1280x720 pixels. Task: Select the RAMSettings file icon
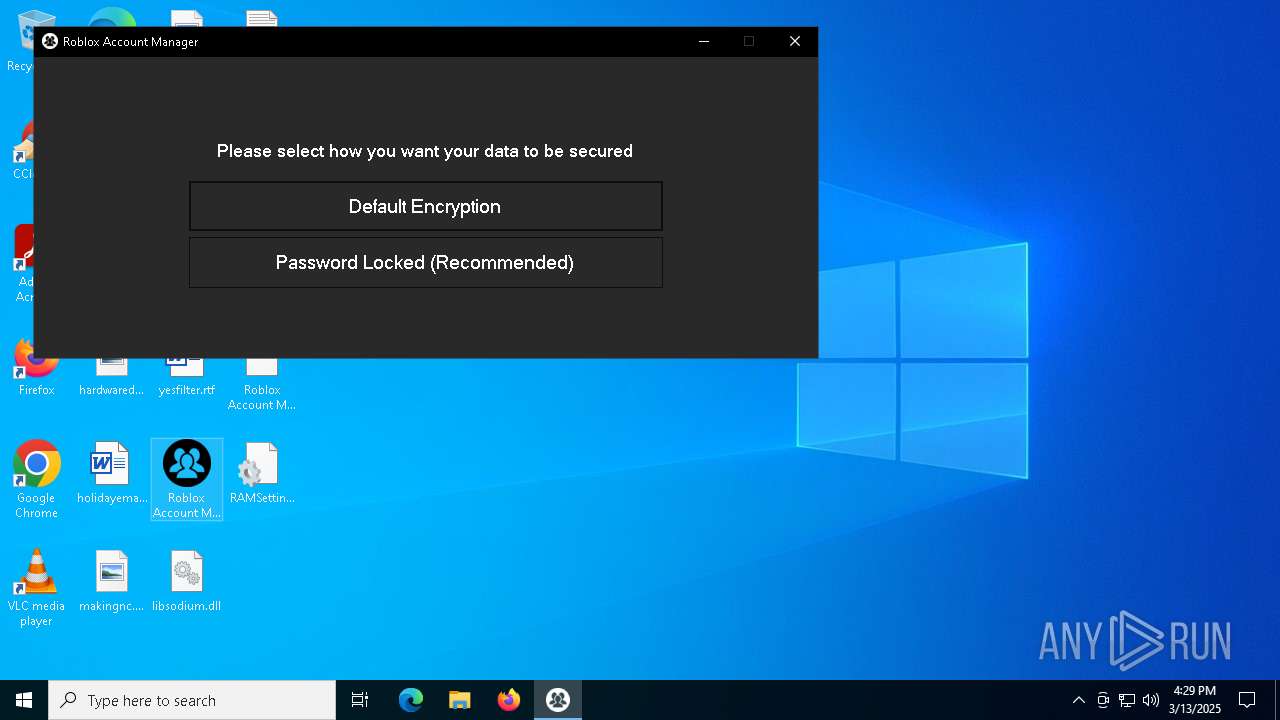[262, 473]
